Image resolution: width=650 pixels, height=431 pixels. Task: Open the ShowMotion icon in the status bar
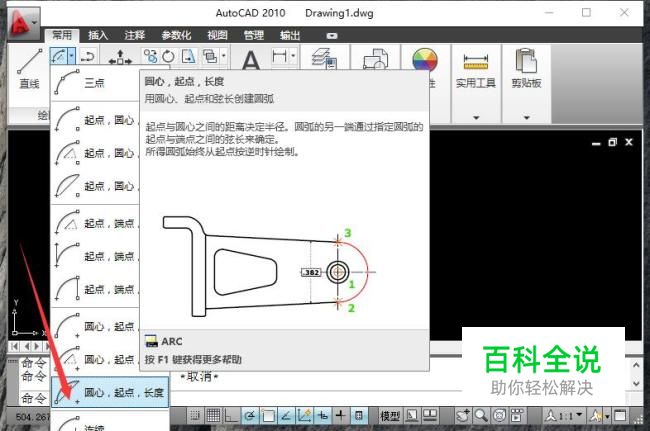[517, 415]
